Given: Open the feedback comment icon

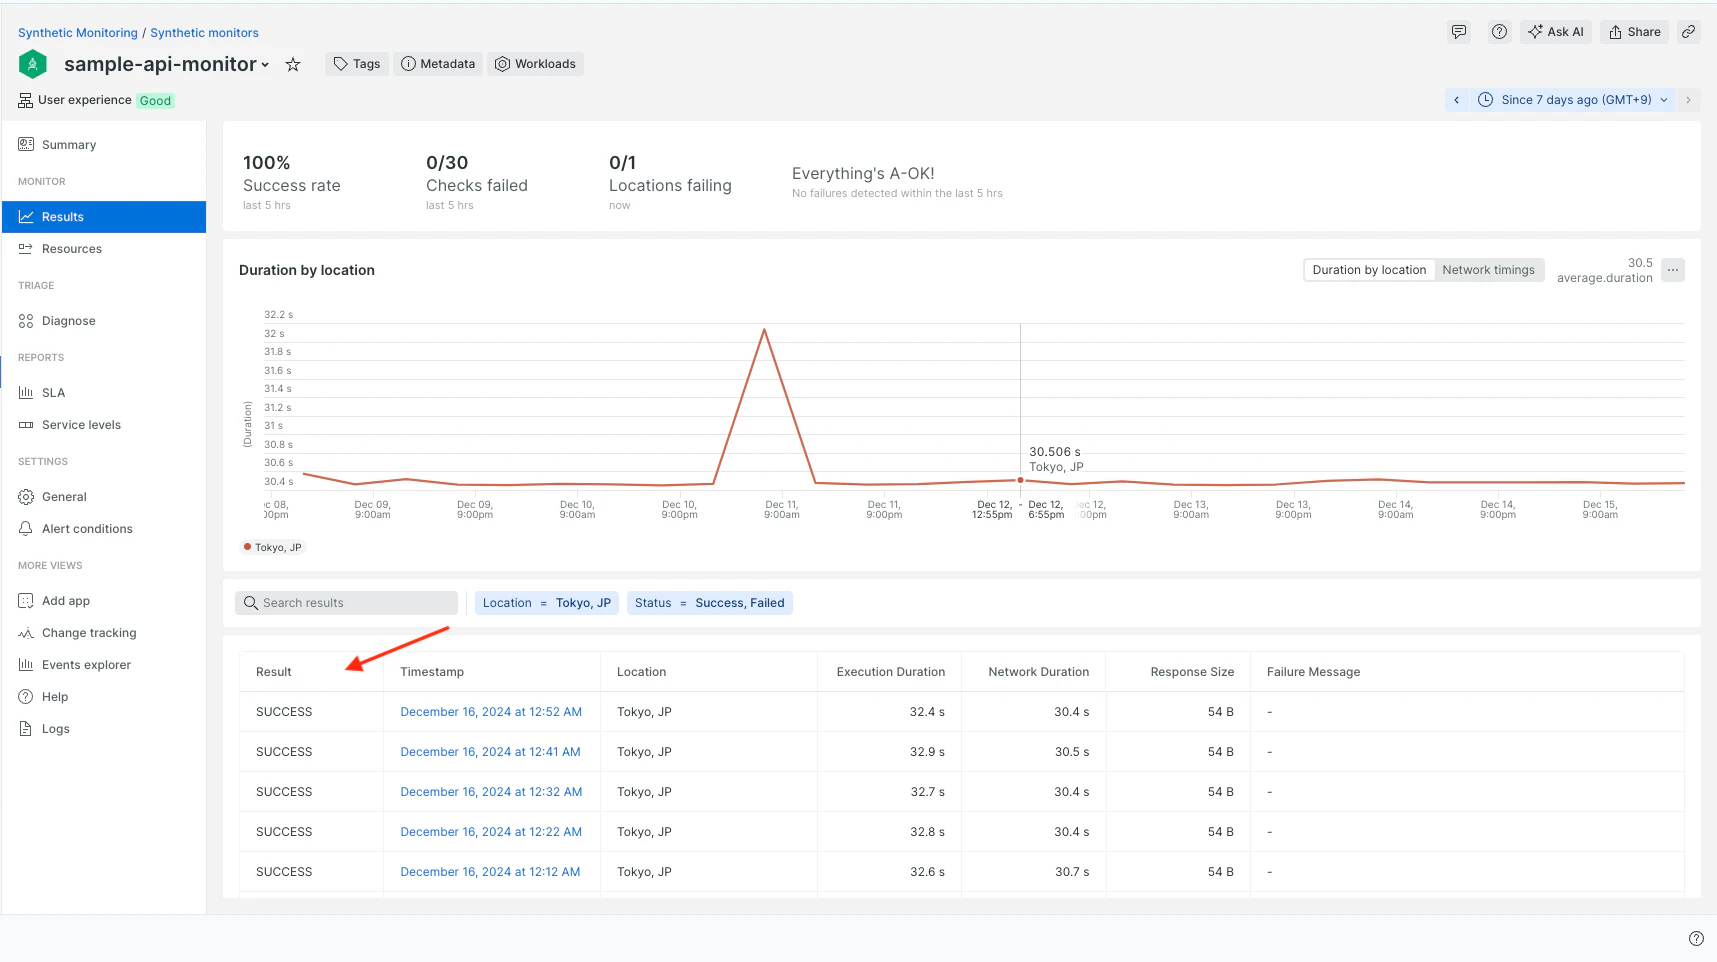Looking at the screenshot, I should click(1459, 32).
